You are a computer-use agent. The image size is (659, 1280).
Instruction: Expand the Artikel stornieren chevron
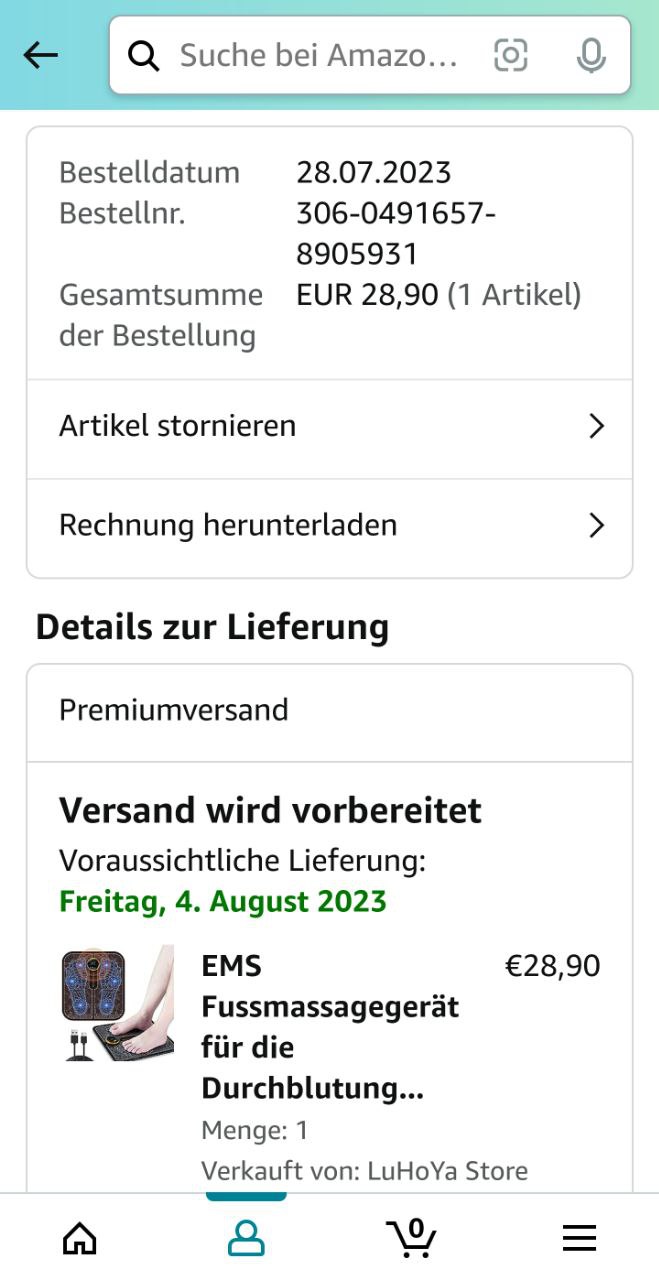tap(597, 427)
